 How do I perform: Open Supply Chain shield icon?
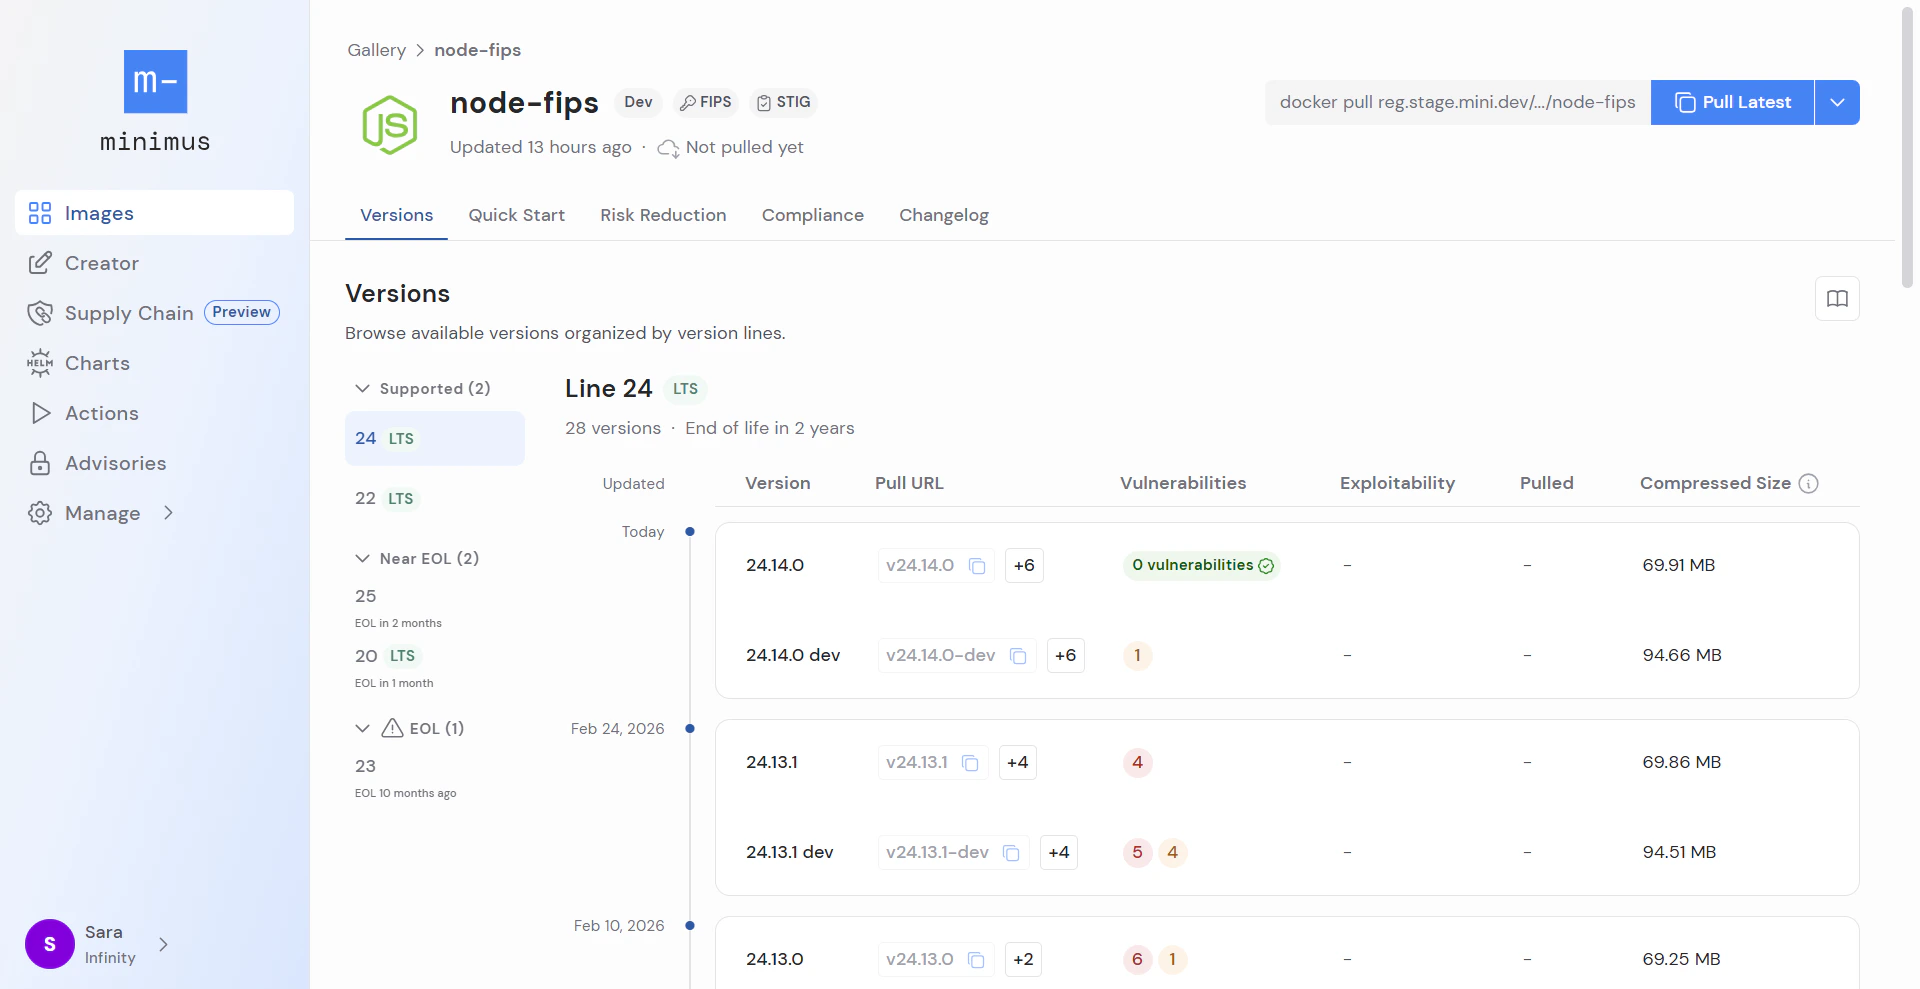(x=40, y=313)
